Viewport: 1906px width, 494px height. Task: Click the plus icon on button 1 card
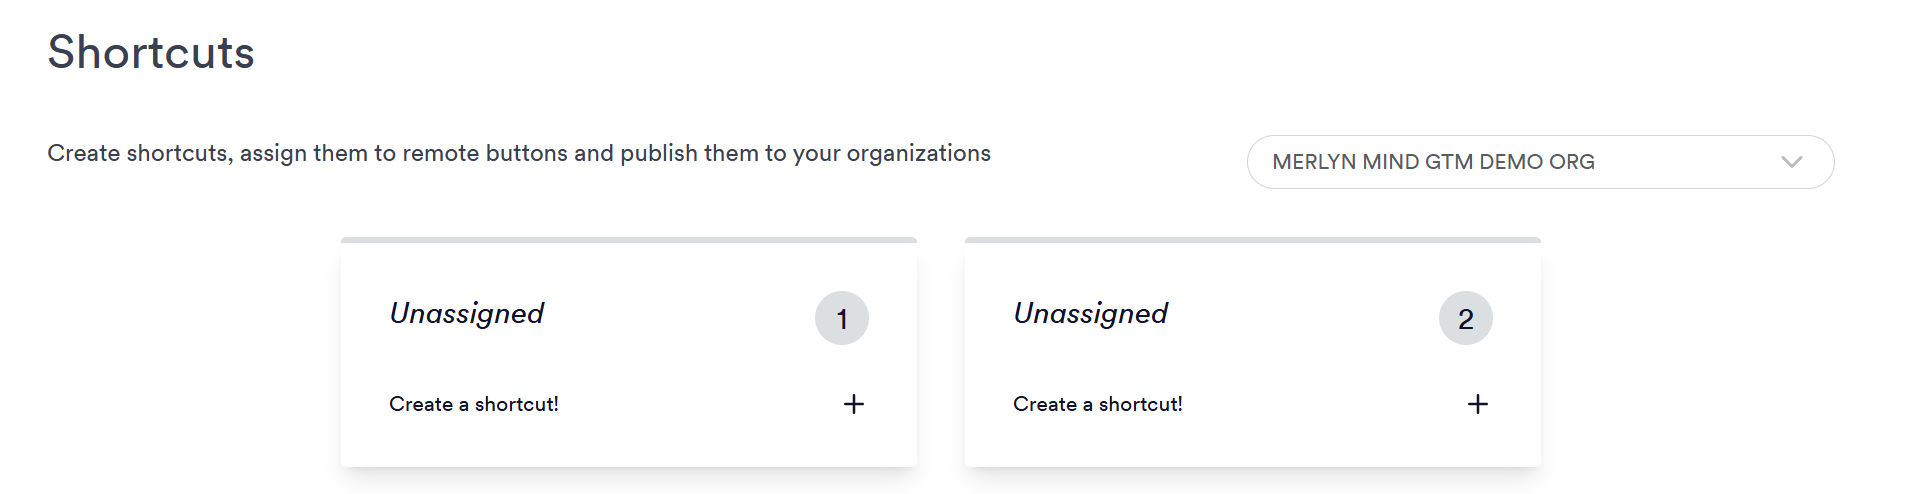tap(853, 404)
